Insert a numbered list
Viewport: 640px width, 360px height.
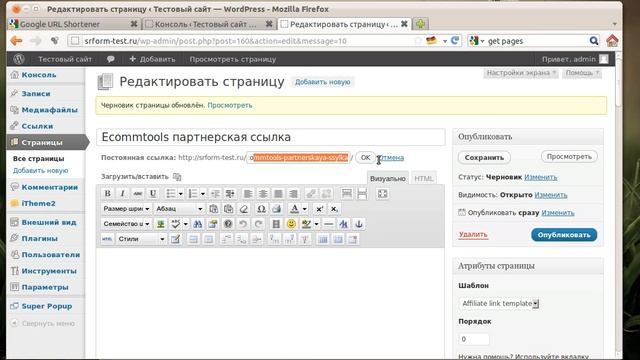tap(193, 193)
